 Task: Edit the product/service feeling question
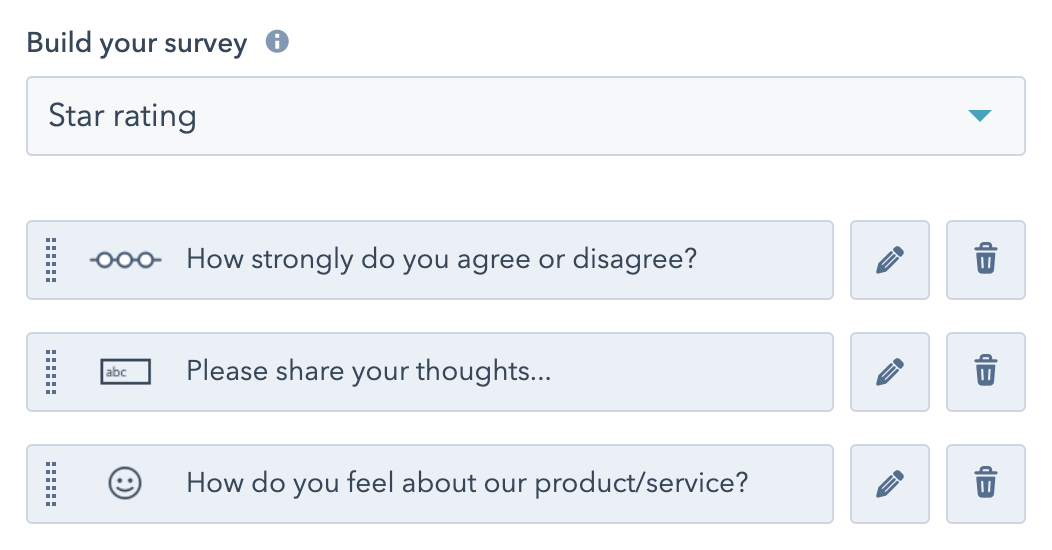(889, 484)
